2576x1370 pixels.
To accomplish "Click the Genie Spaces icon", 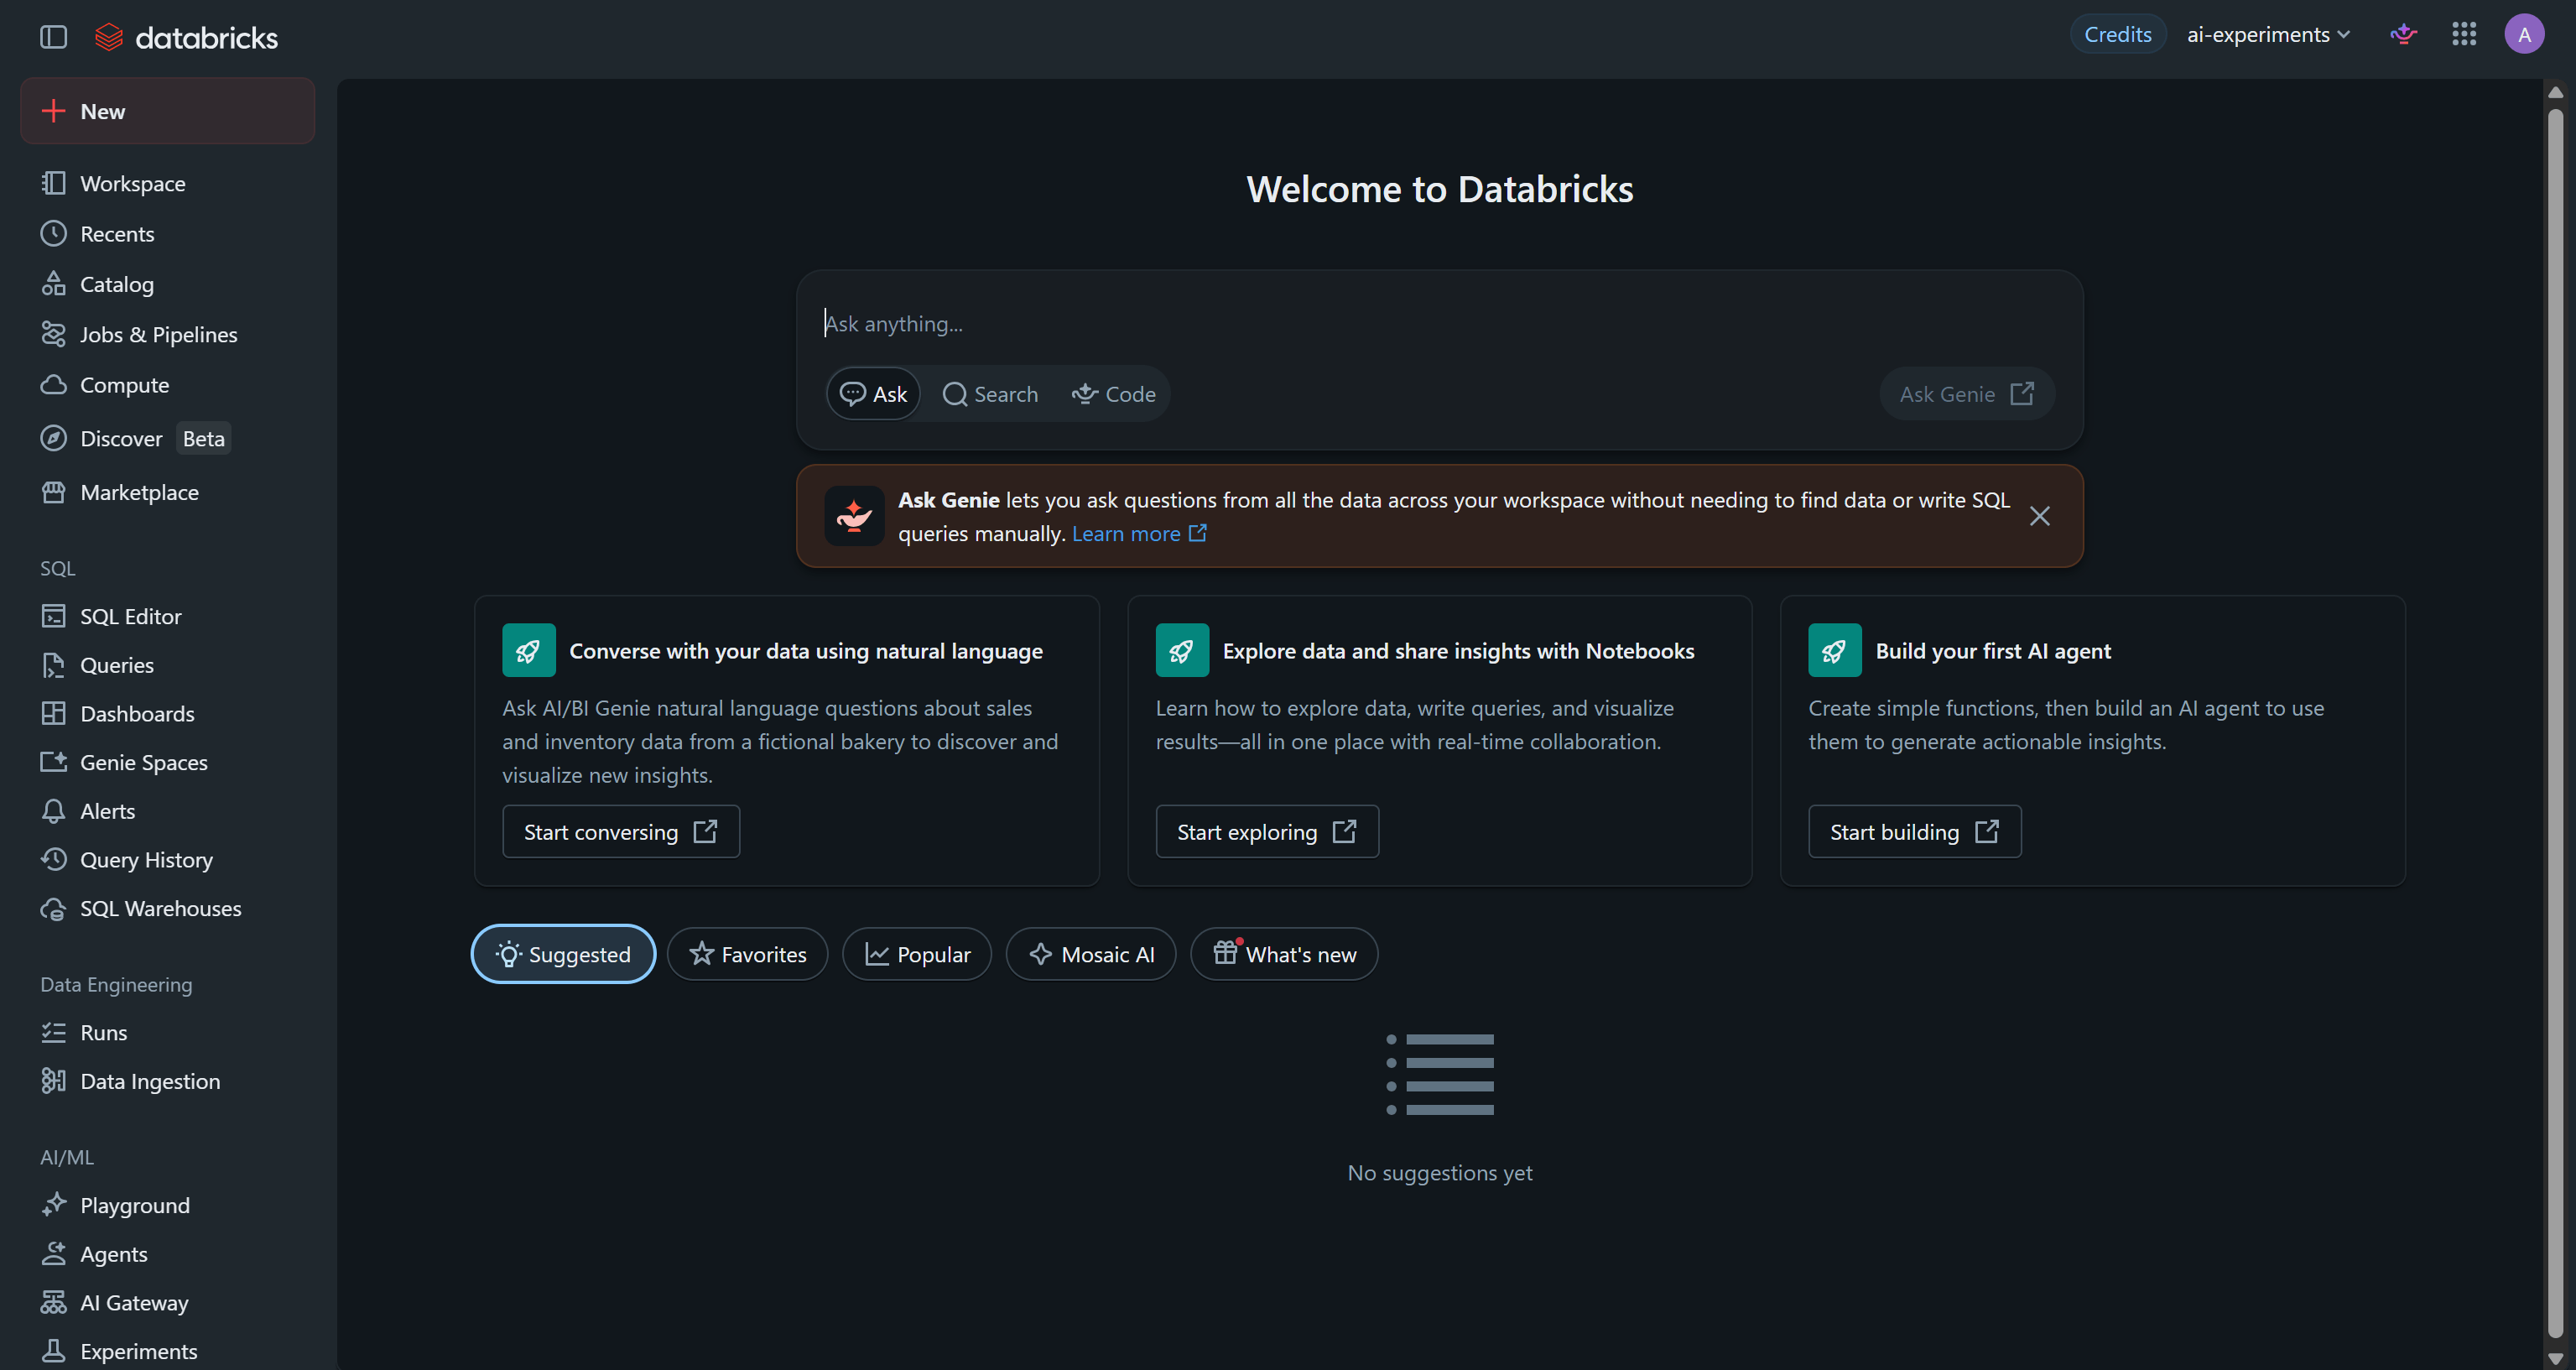I will [53, 762].
